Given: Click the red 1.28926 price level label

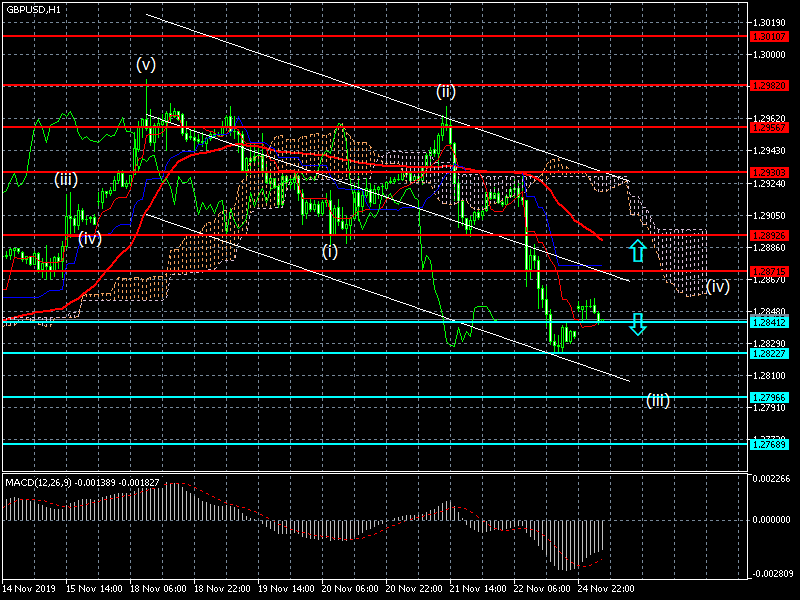Looking at the screenshot, I should tap(769, 236).
